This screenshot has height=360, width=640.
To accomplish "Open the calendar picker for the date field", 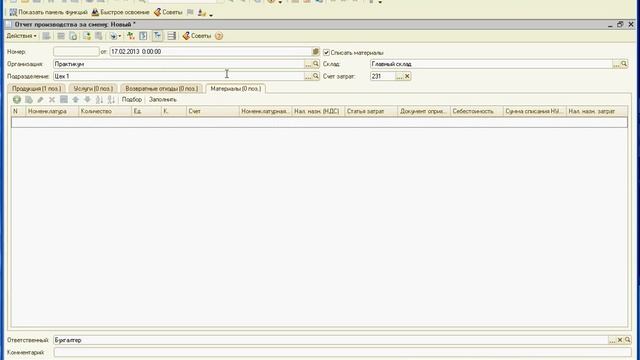I will click(x=316, y=52).
